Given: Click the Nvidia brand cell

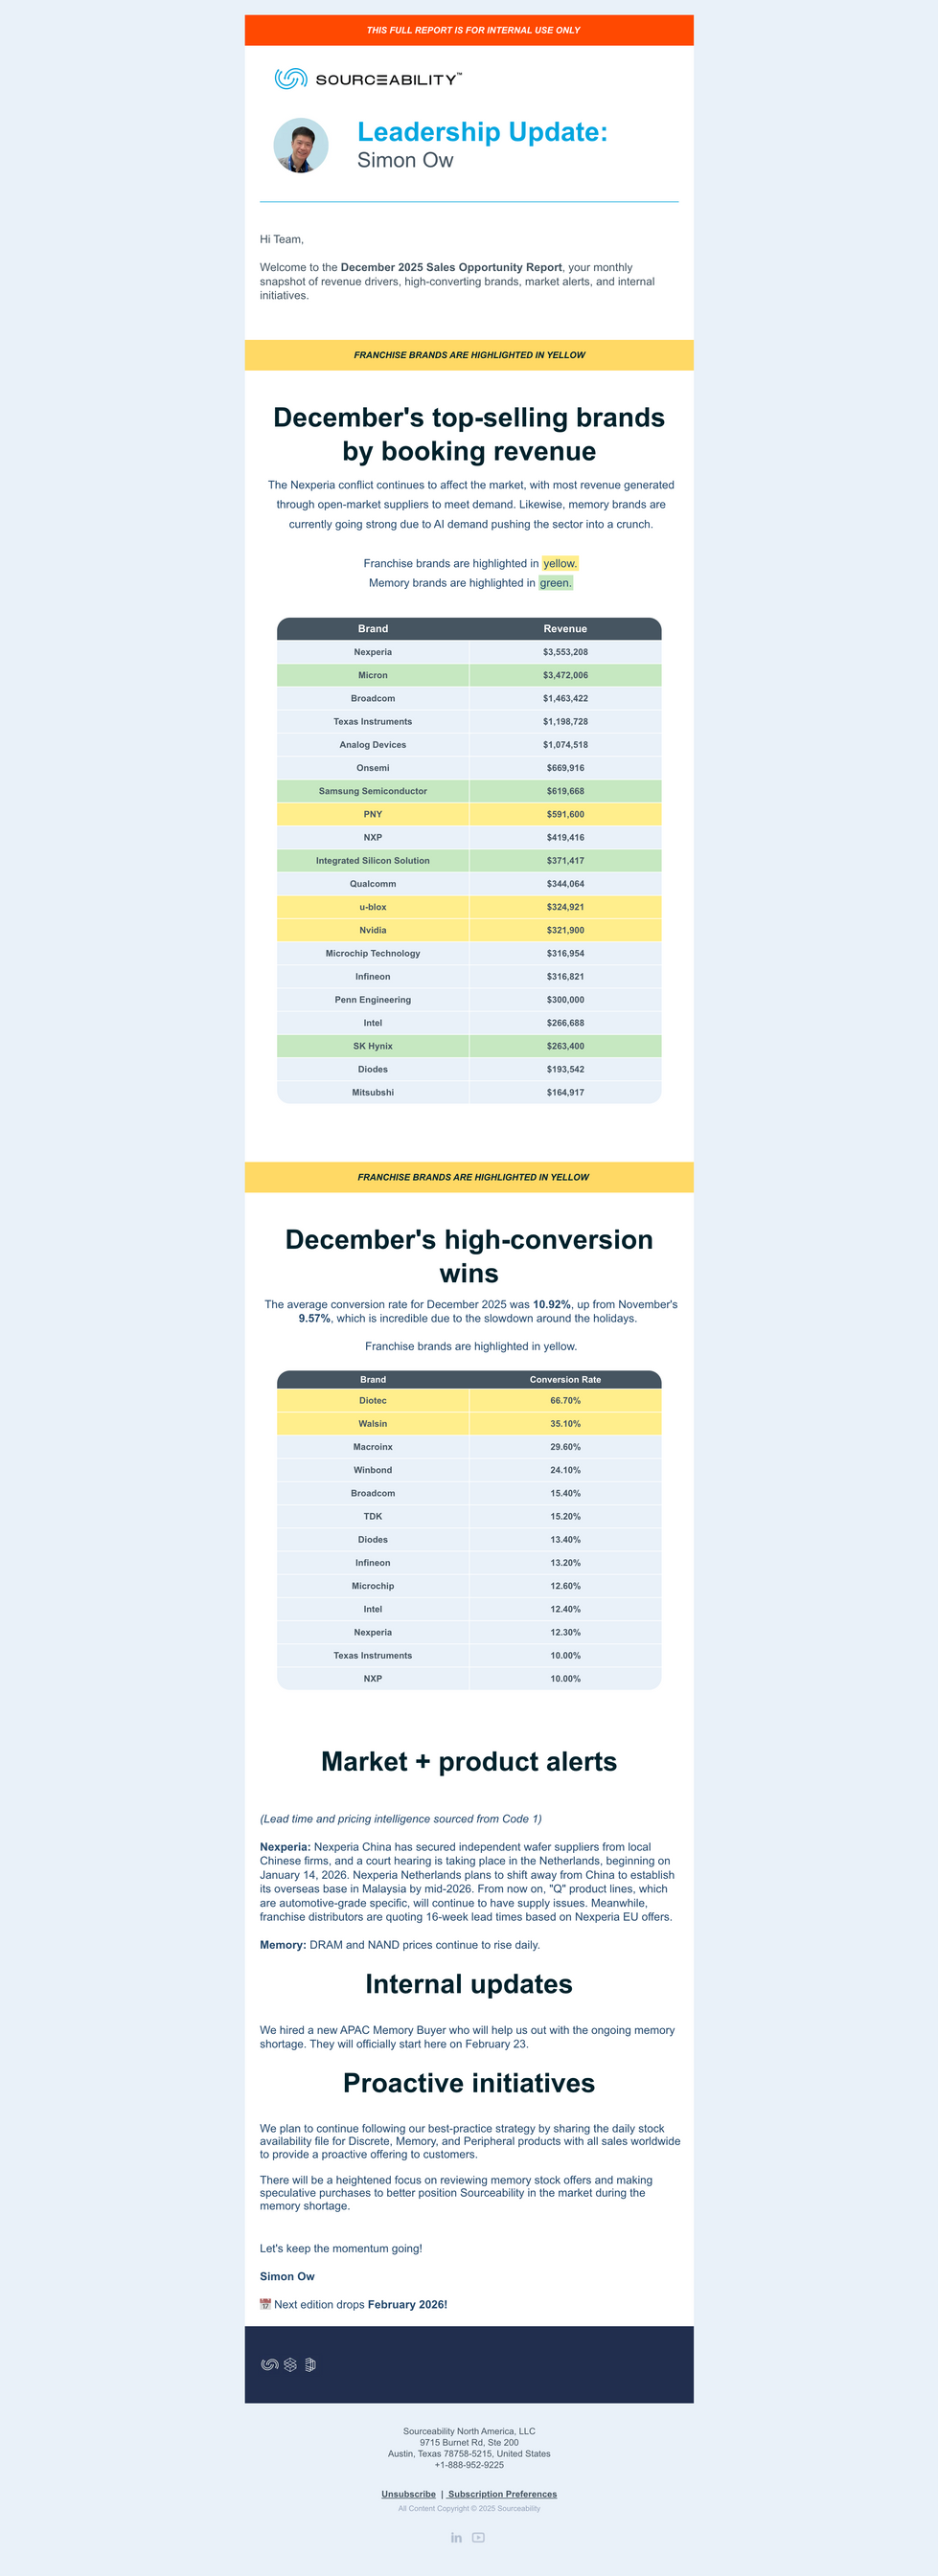Looking at the screenshot, I should click(373, 930).
